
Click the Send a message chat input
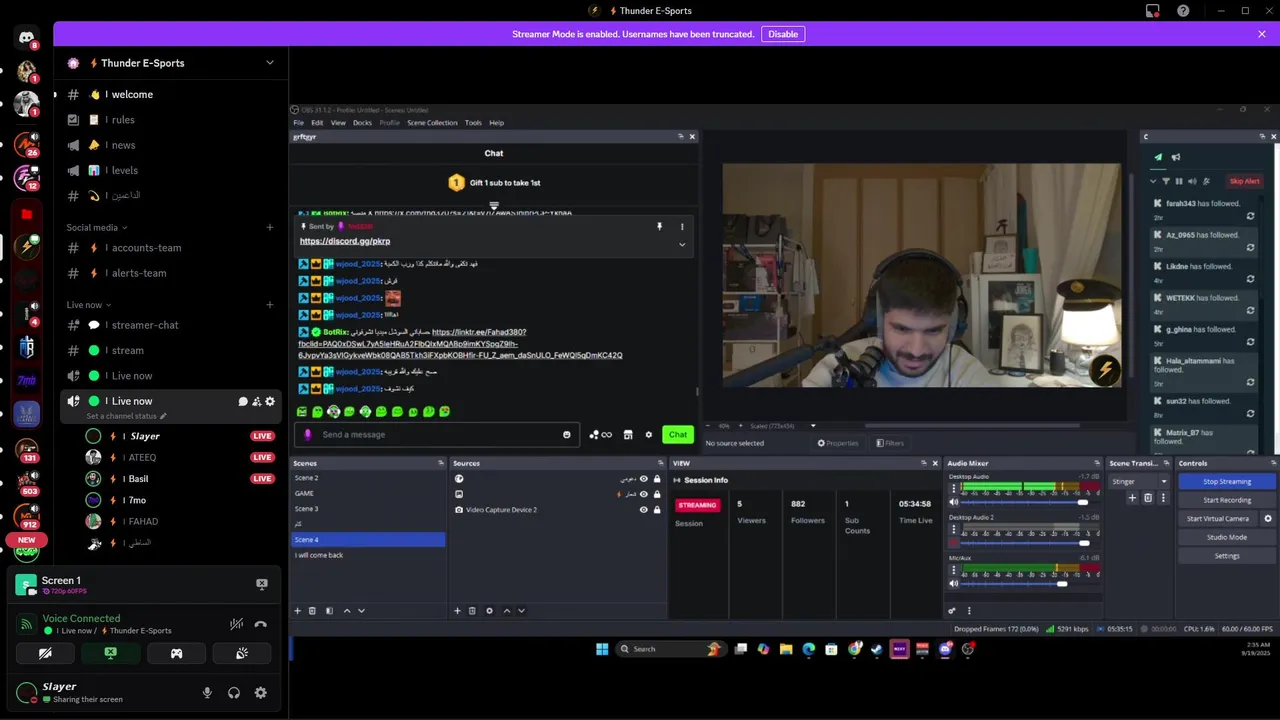(x=438, y=434)
